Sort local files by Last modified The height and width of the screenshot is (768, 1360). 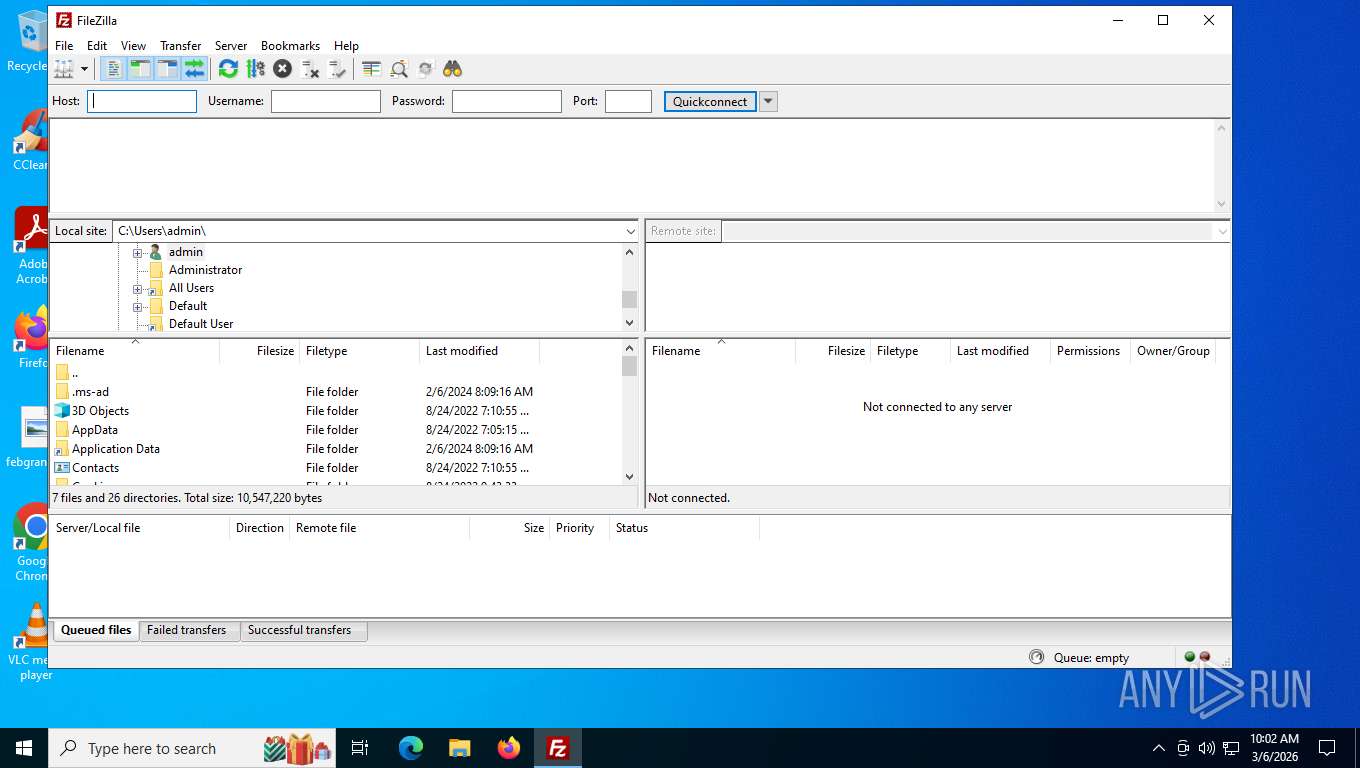pos(480,351)
